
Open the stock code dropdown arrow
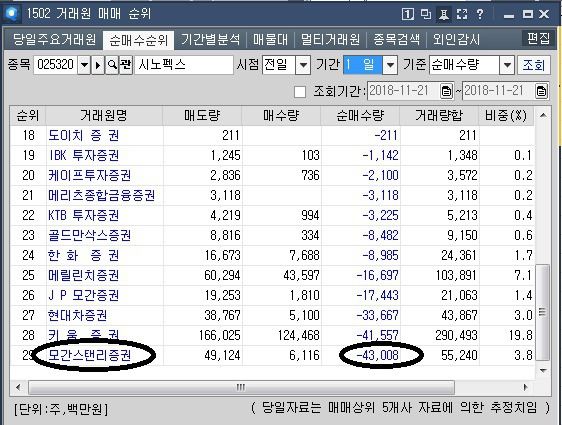tap(84, 65)
